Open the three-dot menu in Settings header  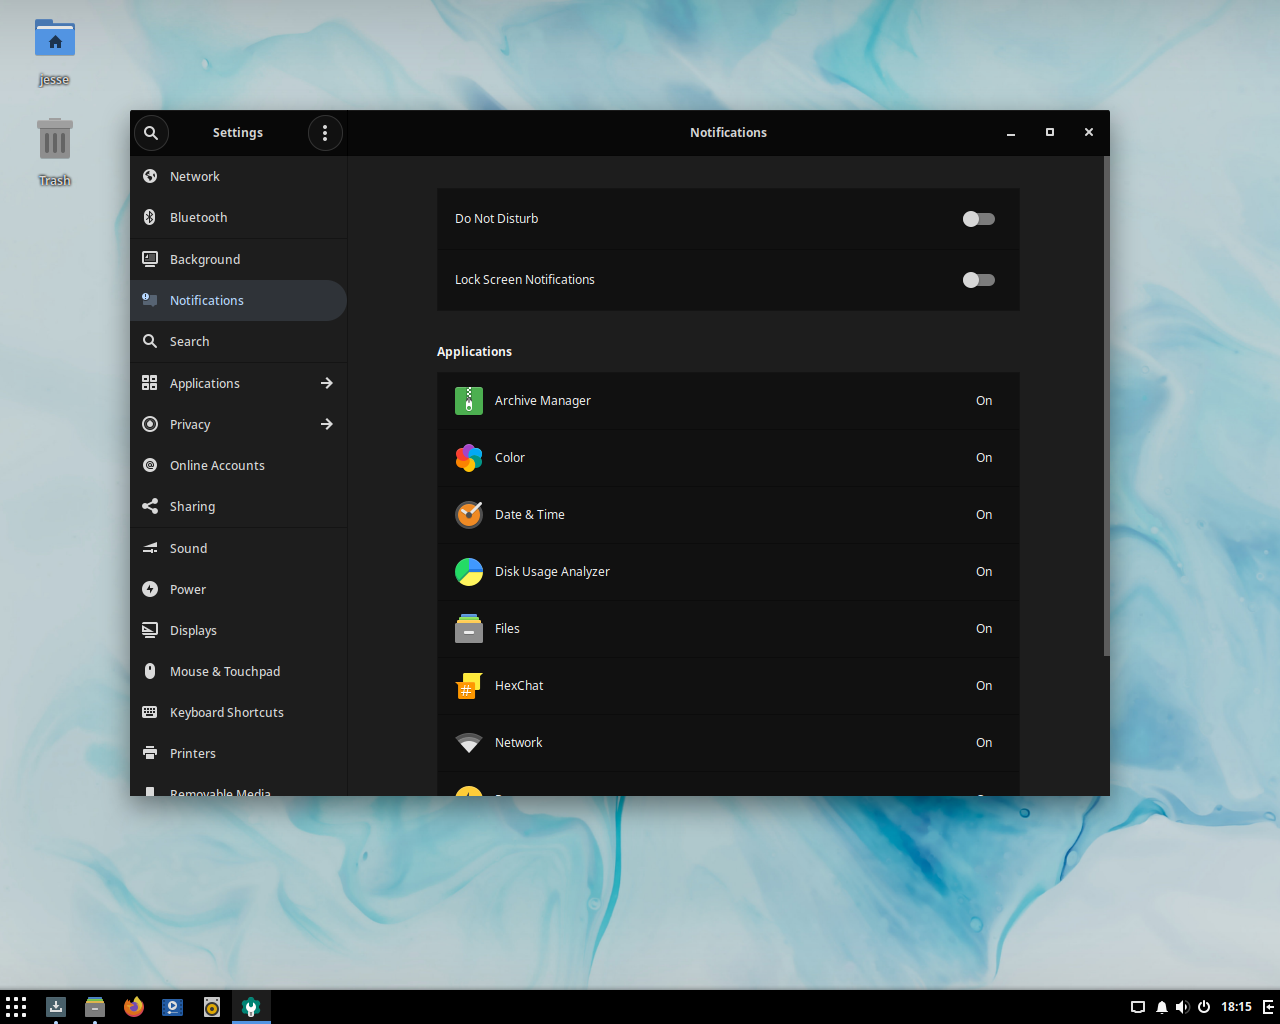tap(325, 133)
